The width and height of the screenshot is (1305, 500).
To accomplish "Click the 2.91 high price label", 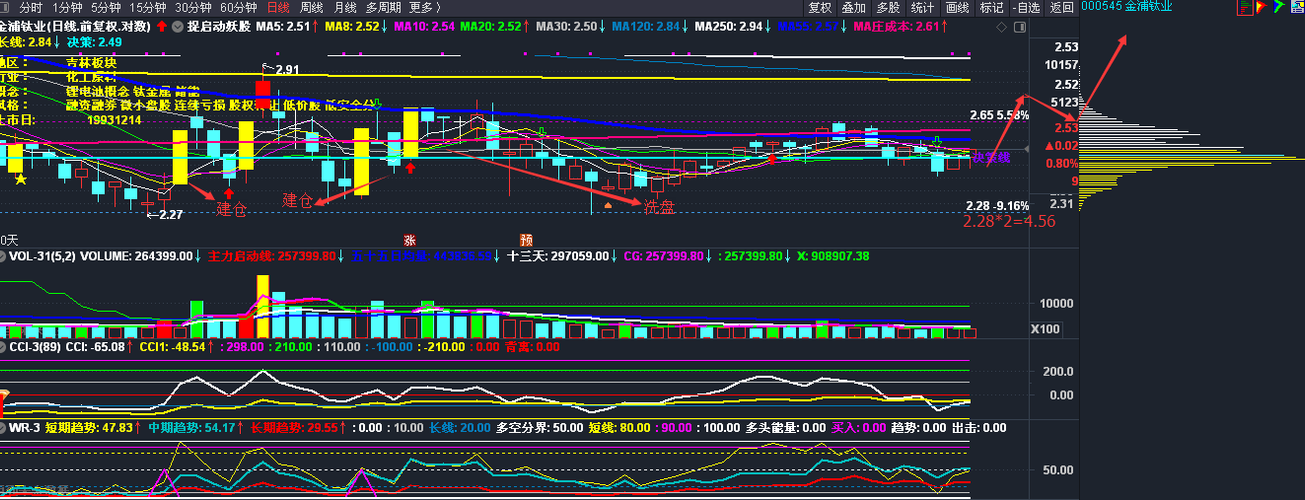I will [x=287, y=70].
